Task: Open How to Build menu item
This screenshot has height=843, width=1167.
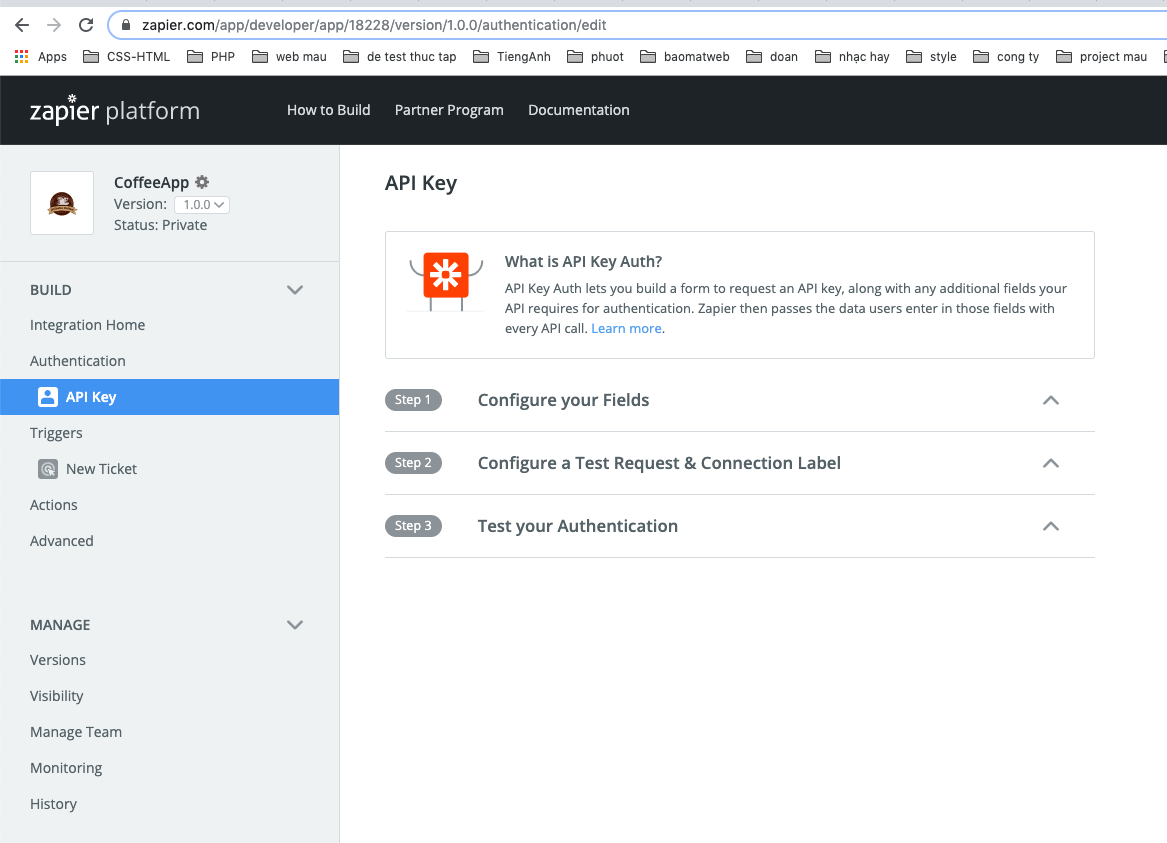Action: (x=328, y=110)
